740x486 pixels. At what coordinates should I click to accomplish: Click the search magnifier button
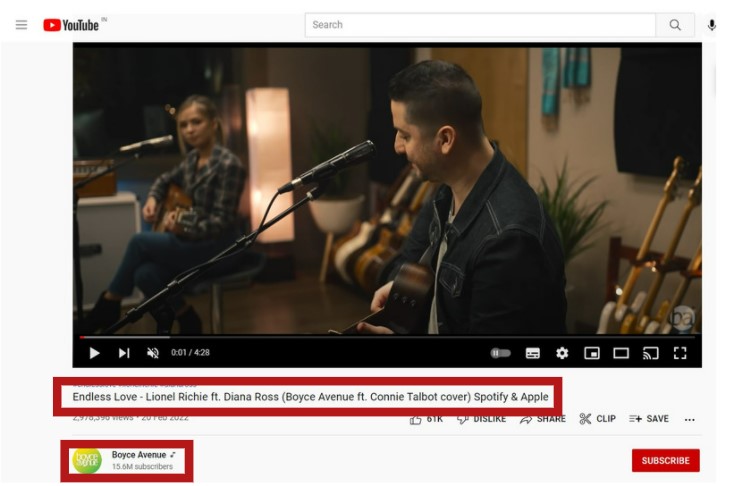click(675, 25)
